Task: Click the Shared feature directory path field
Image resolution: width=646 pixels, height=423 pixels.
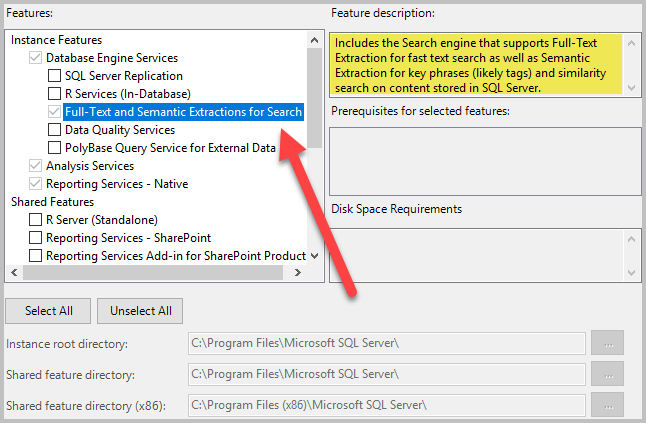Action: [387, 374]
